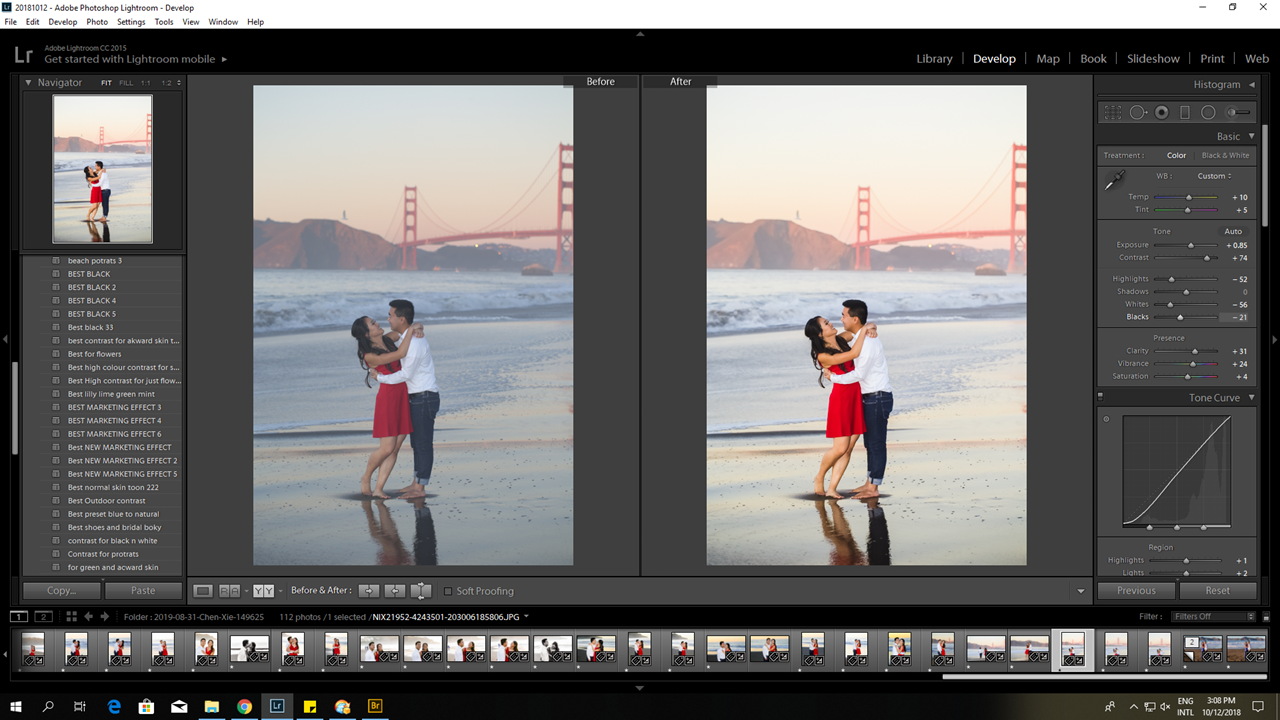This screenshot has width=1280, height=720.
Task: Select navigator FIT zoom option
Action: click(x=106, y=83)
